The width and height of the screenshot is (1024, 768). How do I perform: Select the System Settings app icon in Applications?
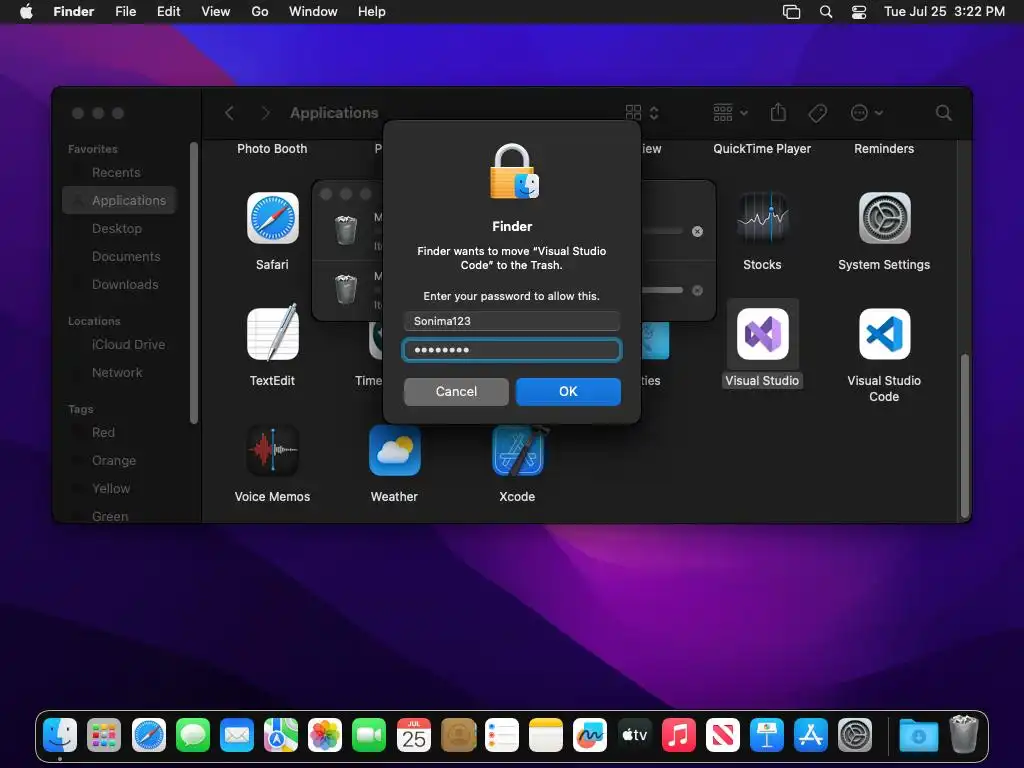(884, 218)
